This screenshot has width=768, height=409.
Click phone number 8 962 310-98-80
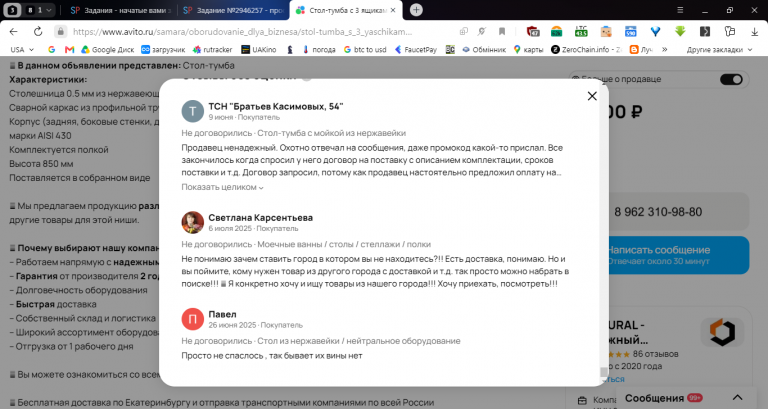coord(658,212)
